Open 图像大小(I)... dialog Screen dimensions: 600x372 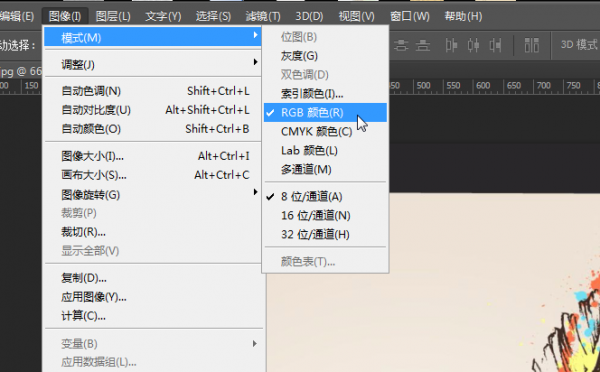[x=153, y=156]
